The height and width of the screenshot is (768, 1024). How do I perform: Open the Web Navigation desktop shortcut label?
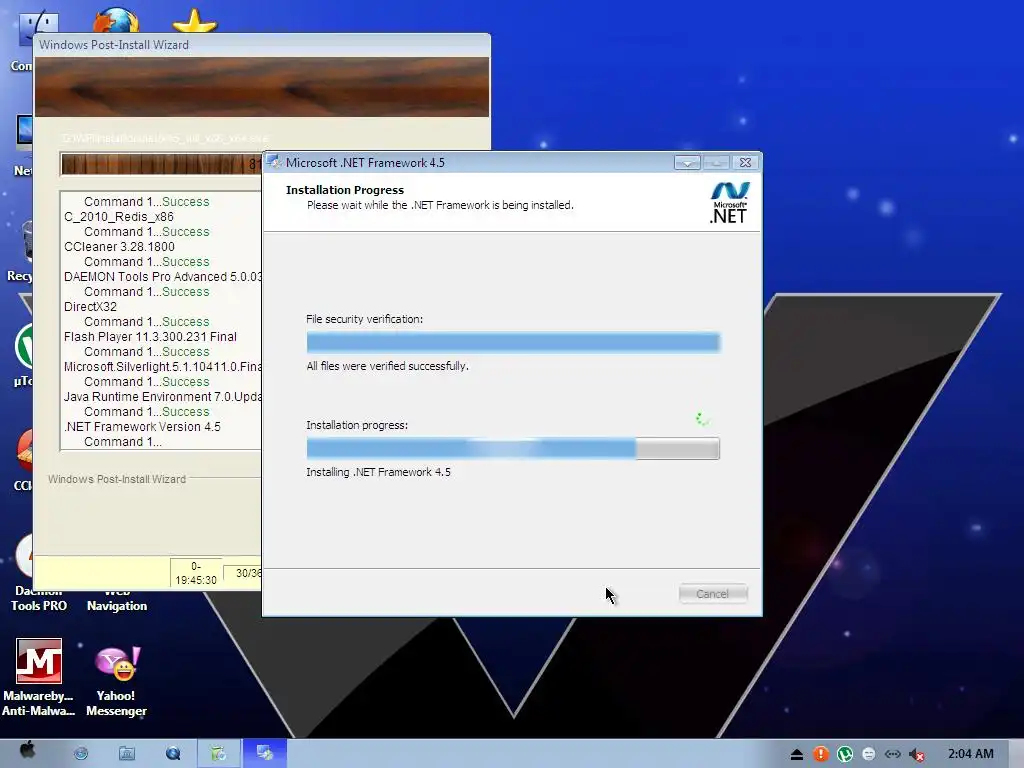coord(117,600)
